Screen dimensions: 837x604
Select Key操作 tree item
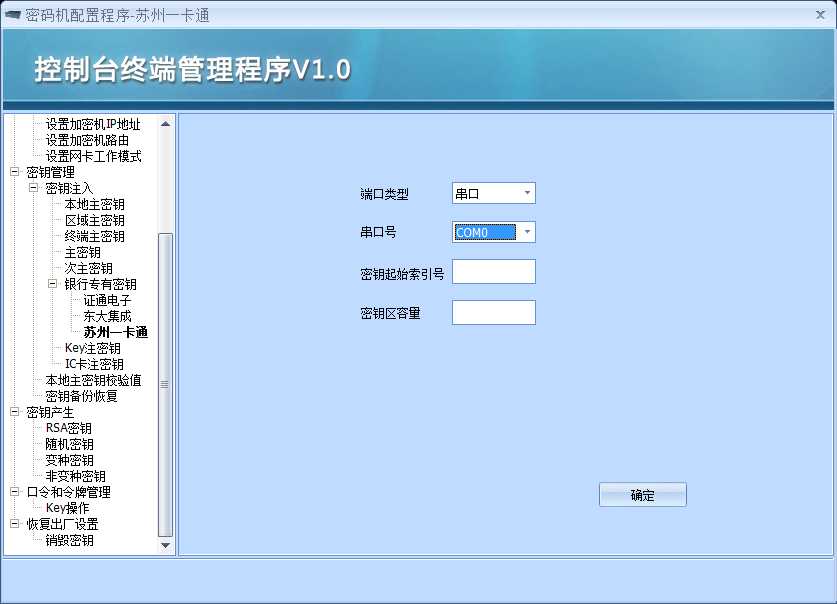[67, 508]
